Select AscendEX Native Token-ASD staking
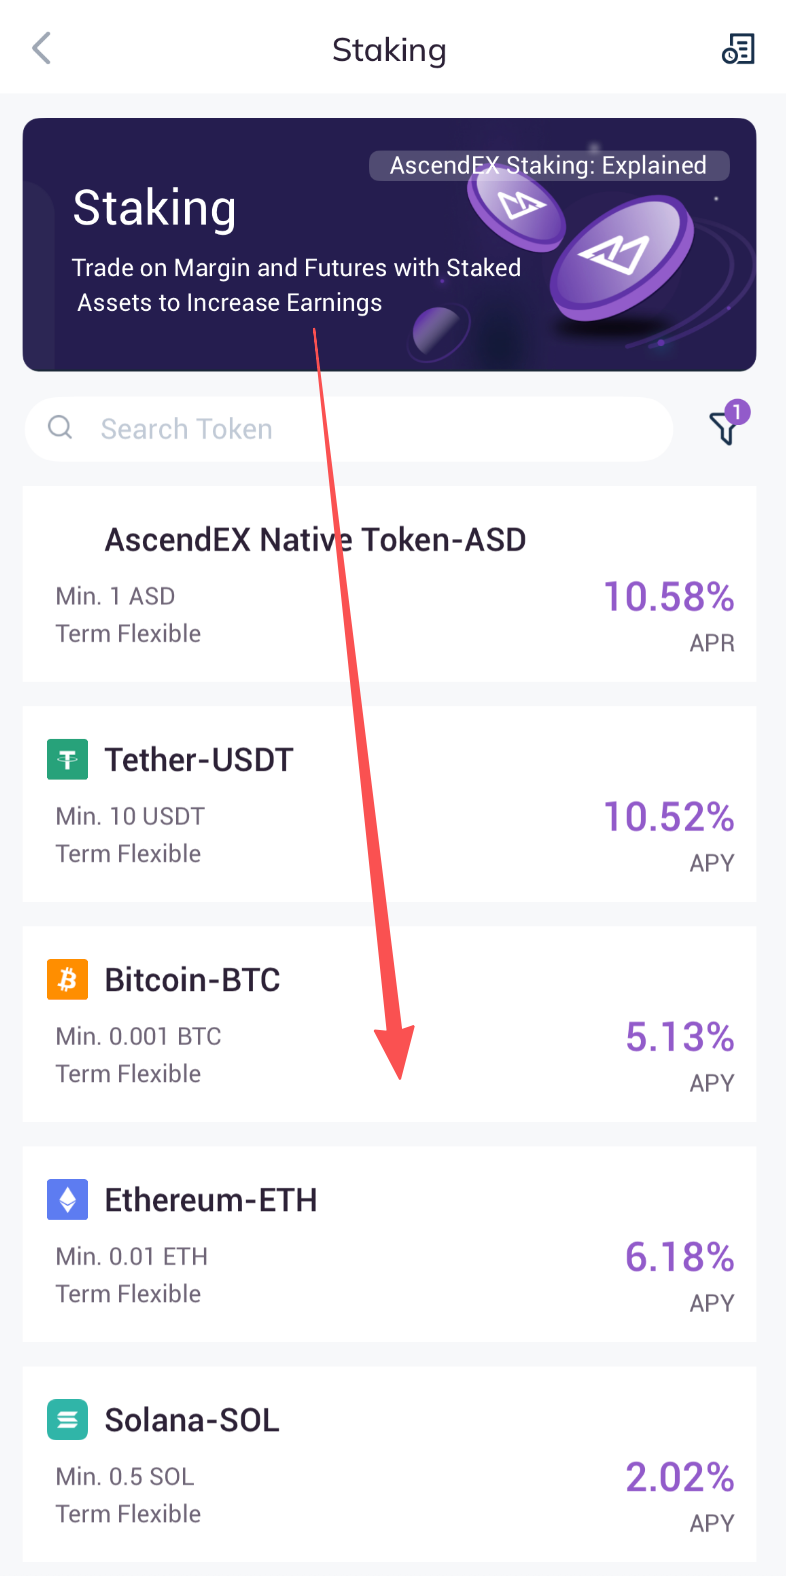 pyautogui.click(x=315, y=541)
